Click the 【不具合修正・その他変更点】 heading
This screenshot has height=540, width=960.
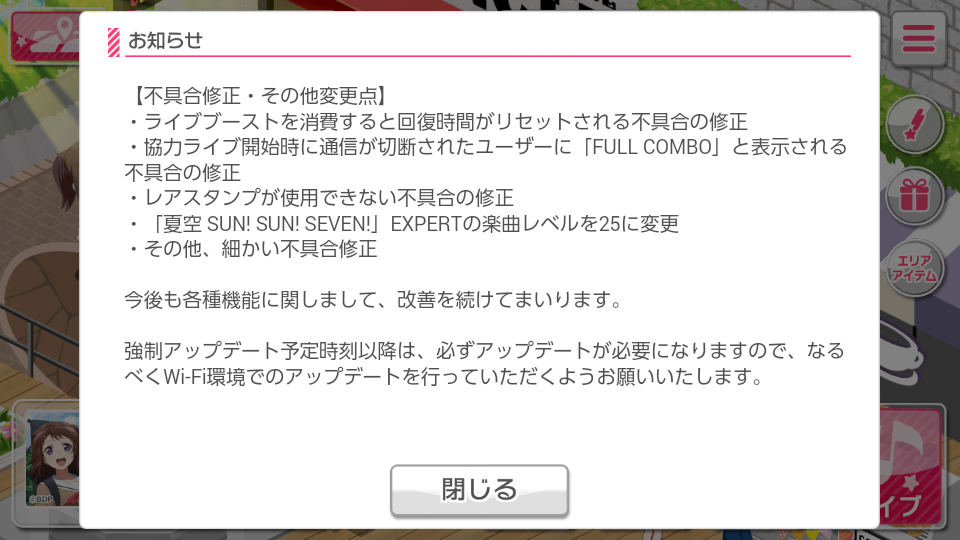click(x=257, y=96)
